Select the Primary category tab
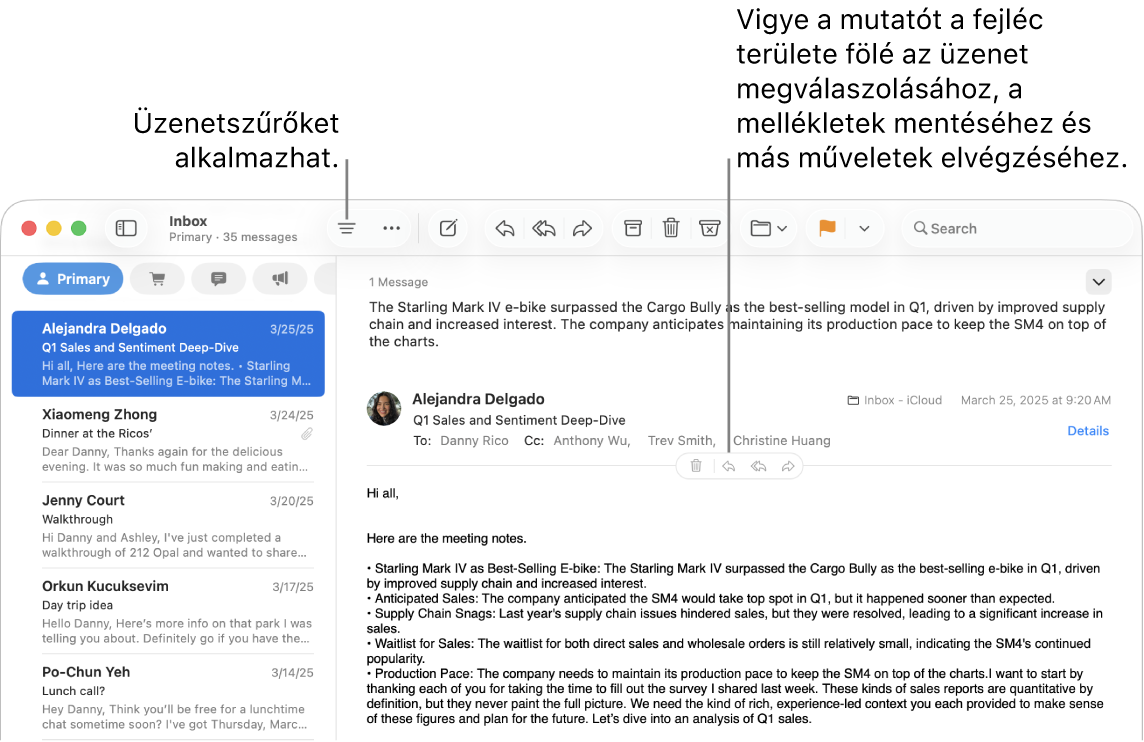The image size is (1144, 742). (x=72, y=278)
